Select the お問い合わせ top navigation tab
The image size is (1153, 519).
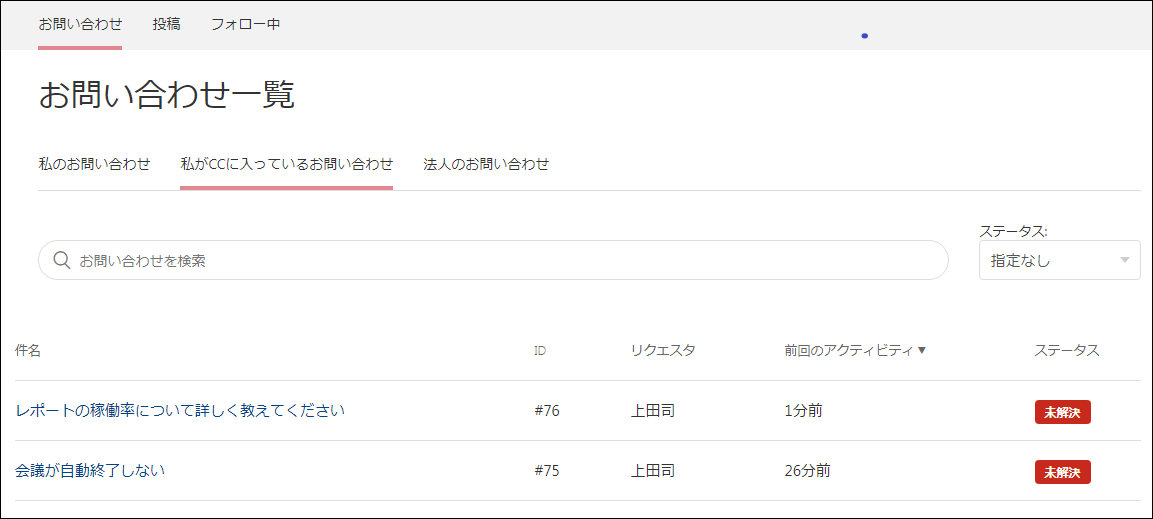80,24
